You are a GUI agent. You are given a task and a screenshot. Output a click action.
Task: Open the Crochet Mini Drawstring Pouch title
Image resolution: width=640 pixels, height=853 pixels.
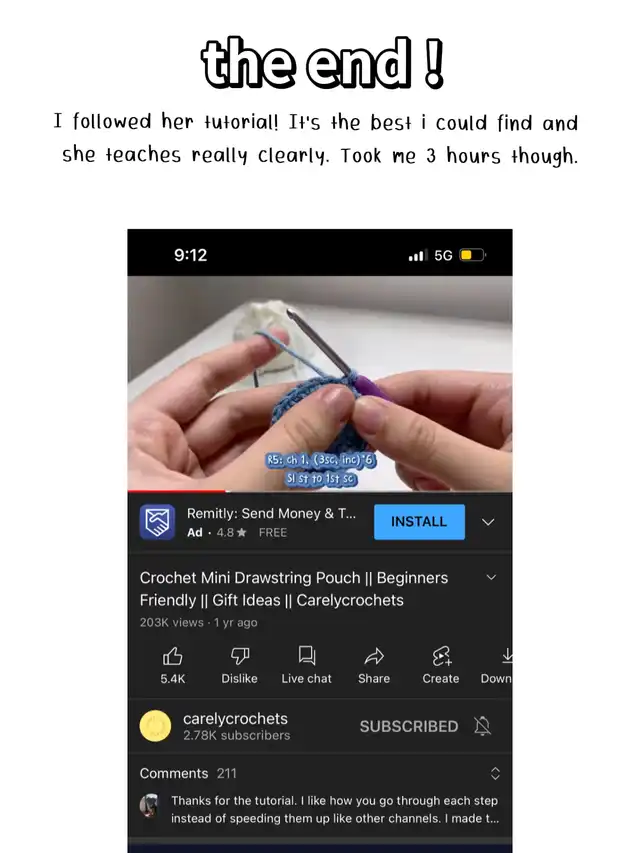click(x=294, y=589)
